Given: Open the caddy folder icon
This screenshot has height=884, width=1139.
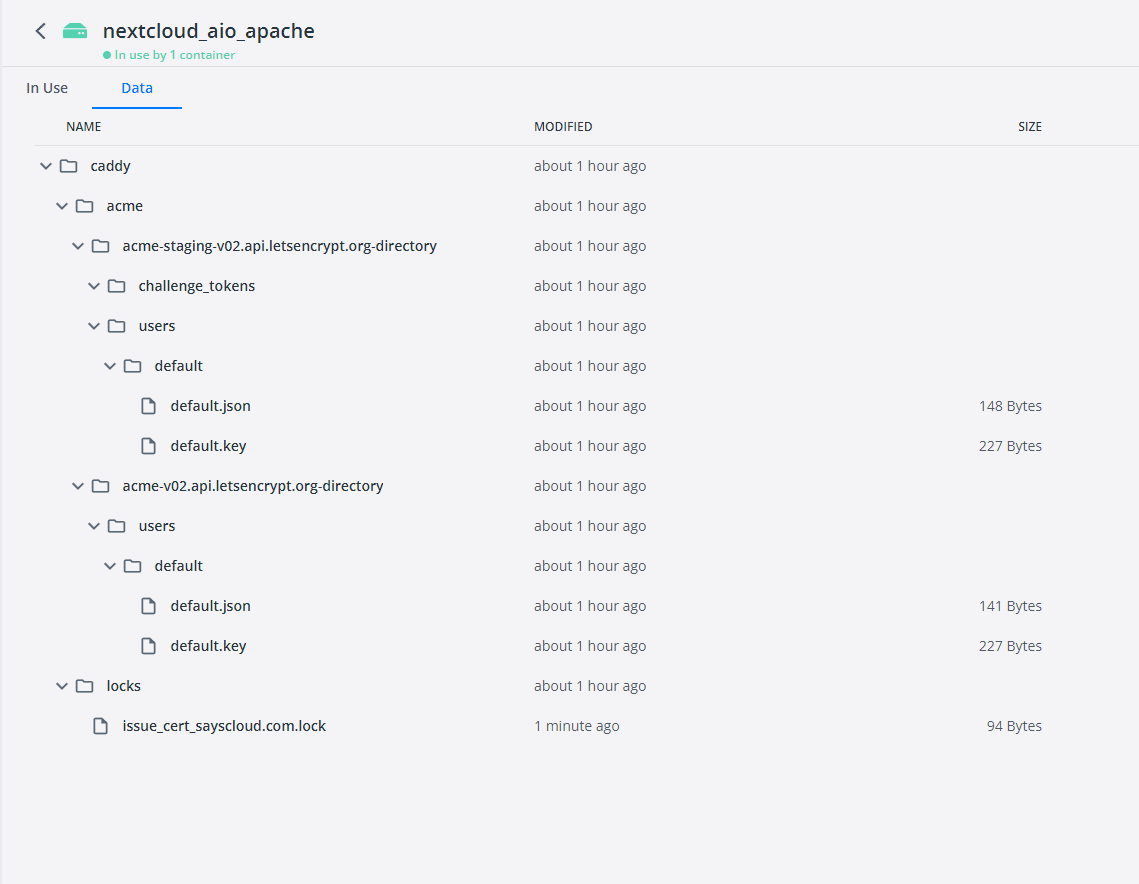Looking at the screenshot, I should (x=68, y=165).
